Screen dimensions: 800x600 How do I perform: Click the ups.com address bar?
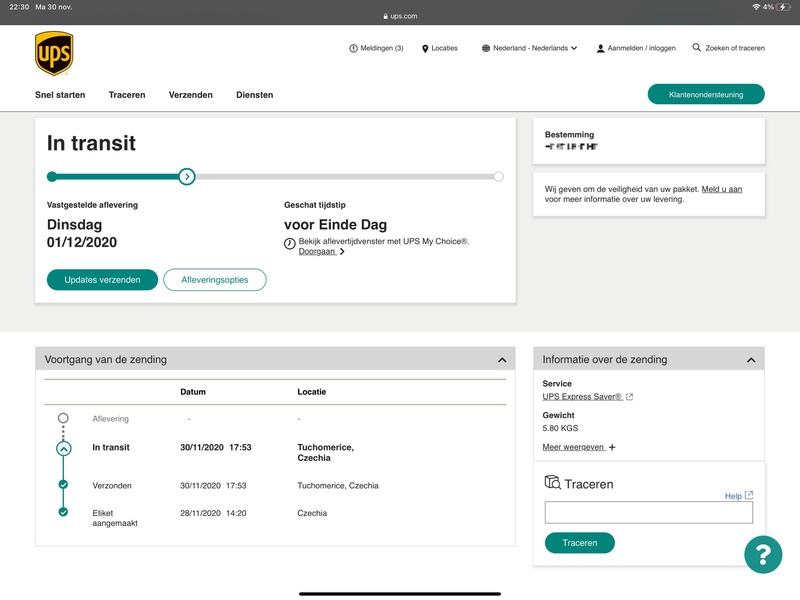[x=400, y=16]
